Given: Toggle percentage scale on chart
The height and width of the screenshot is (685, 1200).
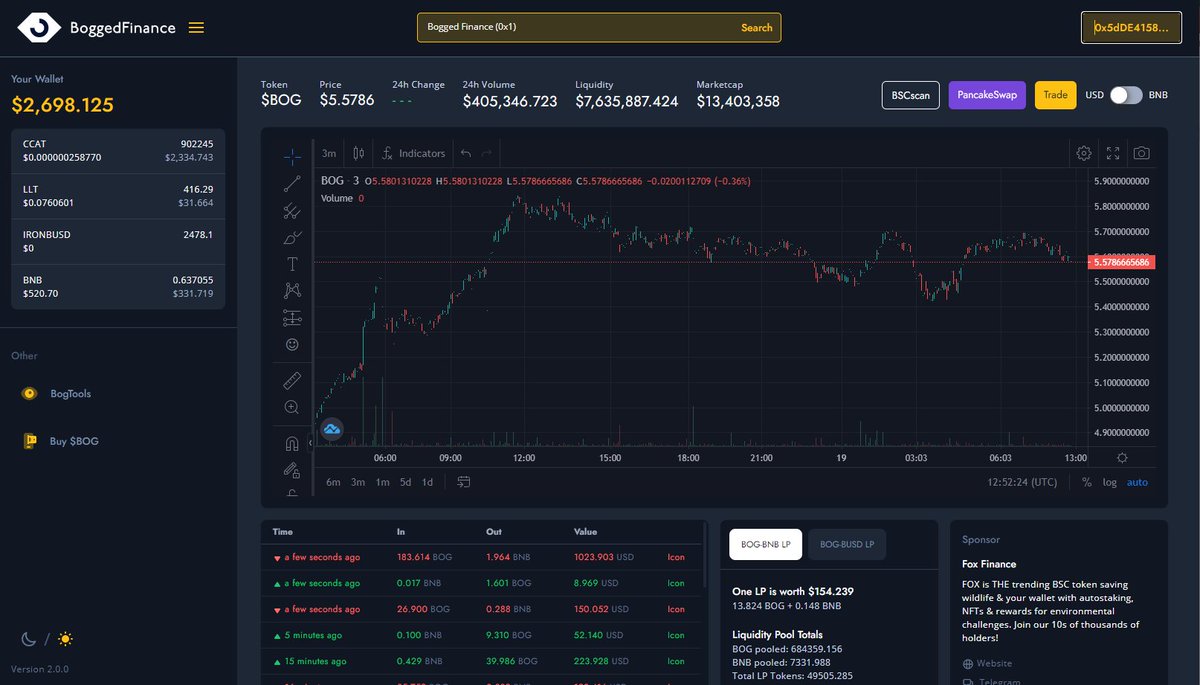Looking at the screenshot, I should (x=1087, y=482).
